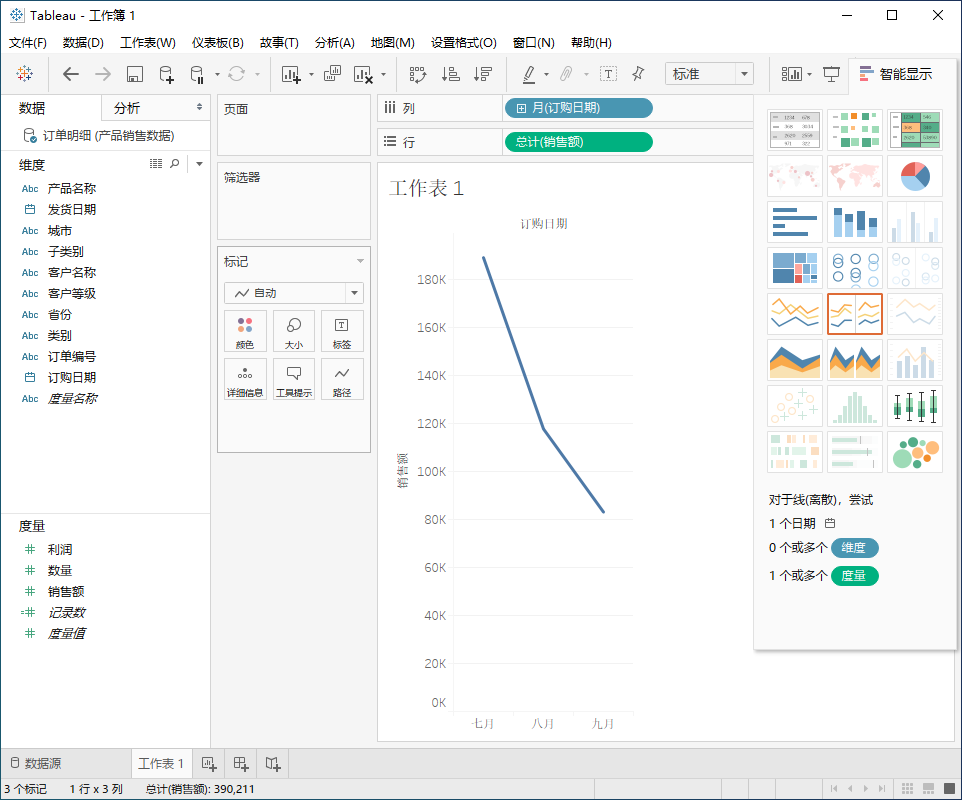962x800 pixels.
Task: Toggle the dimension list view grid icon
Action: [156, 163]
